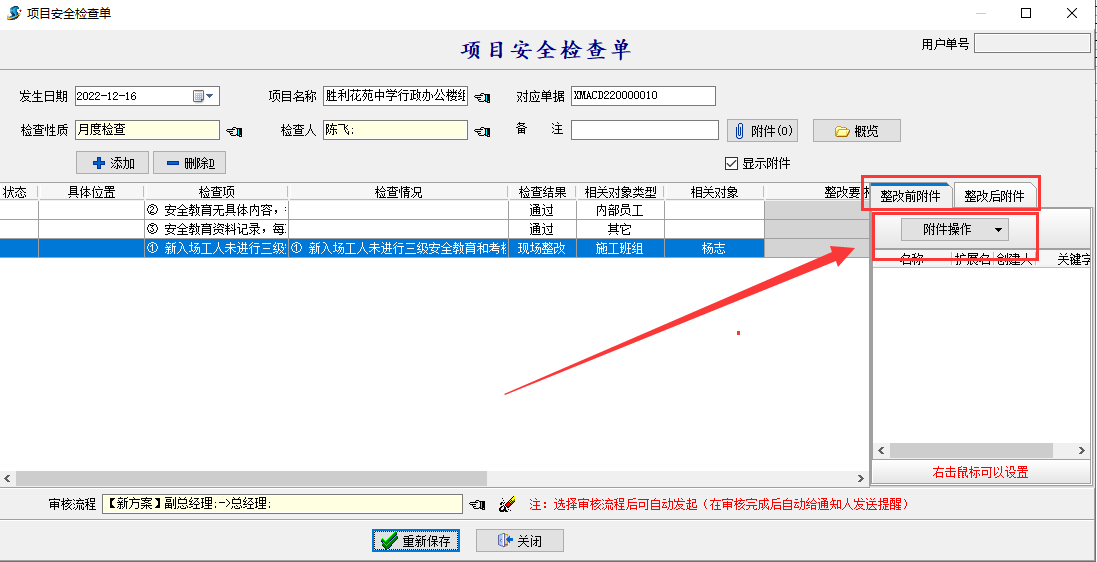
Task: Click the lookup icon beside 审核流程 field
Action: pos(478,505)
